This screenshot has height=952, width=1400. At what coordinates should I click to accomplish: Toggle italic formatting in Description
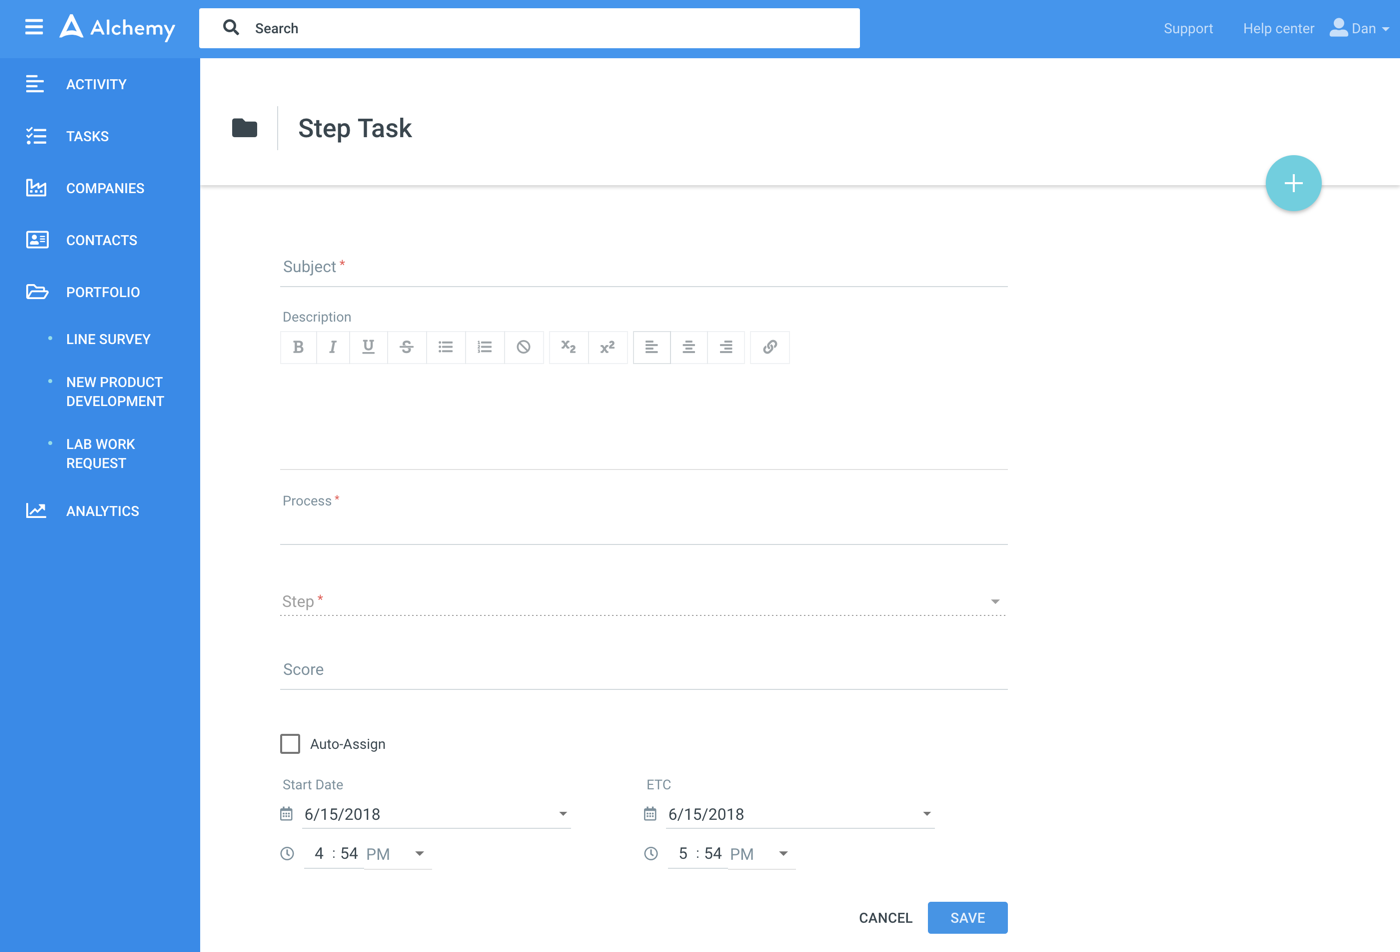pyautogui.click(x=333, y=347)
